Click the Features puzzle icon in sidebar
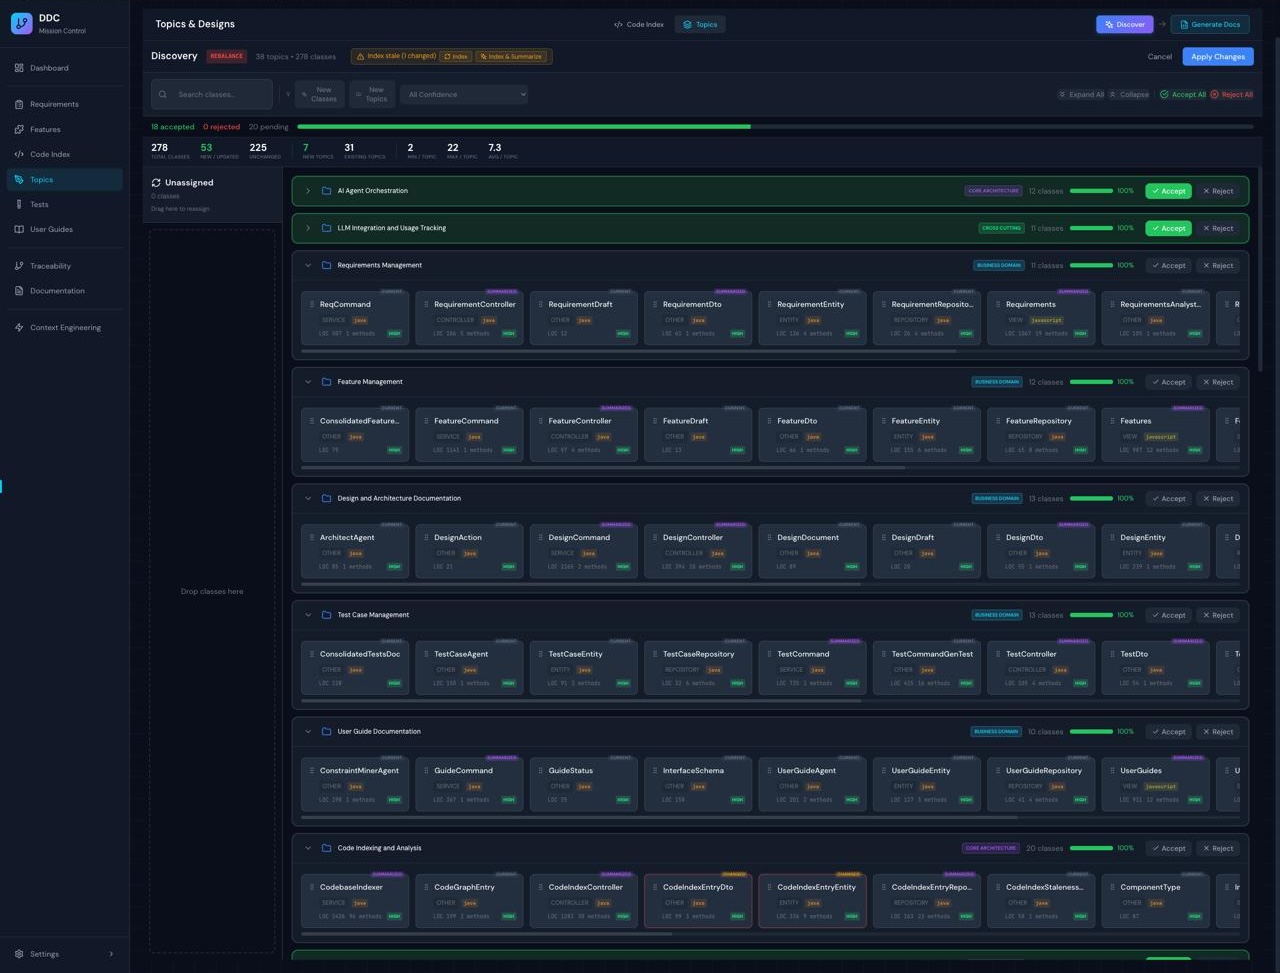Viewport: 1280px width, 973px height. (19, 129)
